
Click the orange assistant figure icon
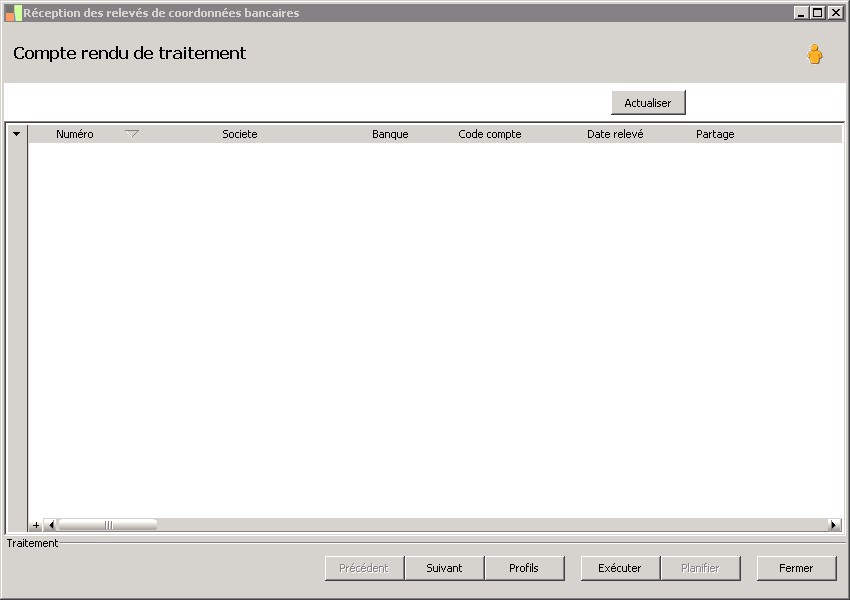(814, 54)
